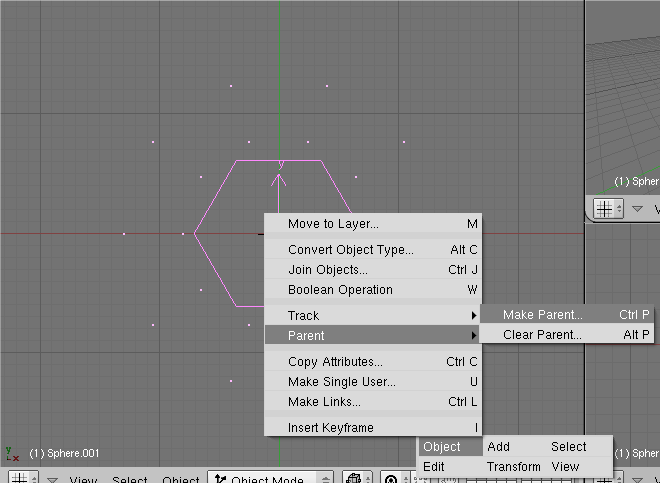Image resolution: width=660 pixels, height=483 pixels.
Task: Select Transform in the toolbox popup
Action: [513, 467]
